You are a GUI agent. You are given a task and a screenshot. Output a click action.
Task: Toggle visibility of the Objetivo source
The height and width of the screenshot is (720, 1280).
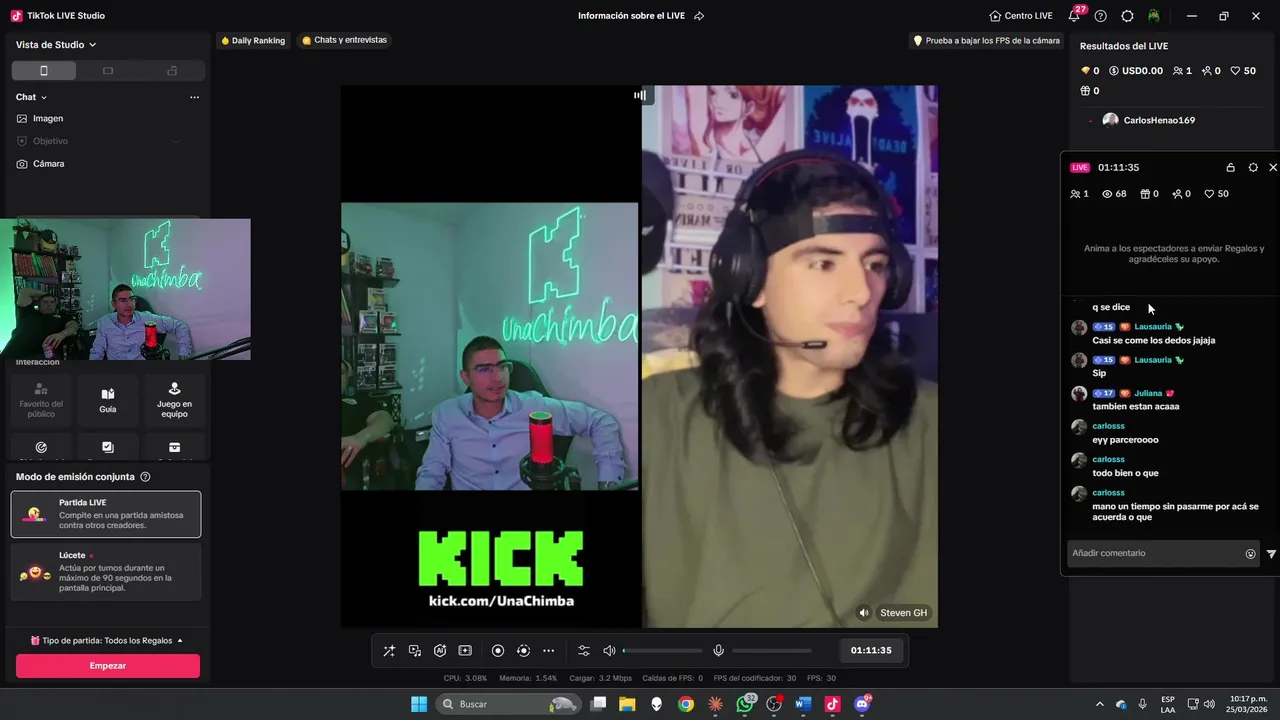pos(176,141)
